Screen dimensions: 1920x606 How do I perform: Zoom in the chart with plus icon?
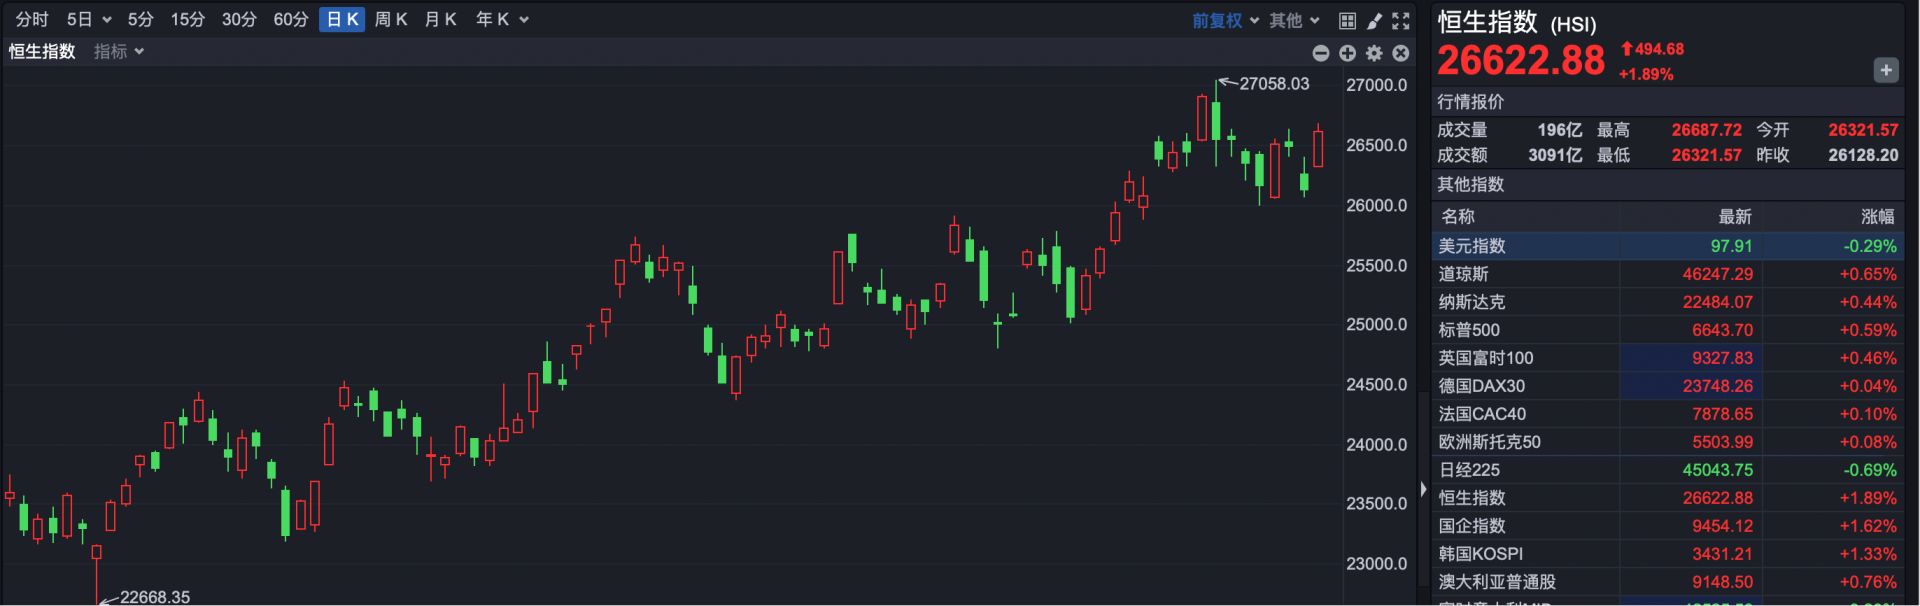coord(1347,53)
